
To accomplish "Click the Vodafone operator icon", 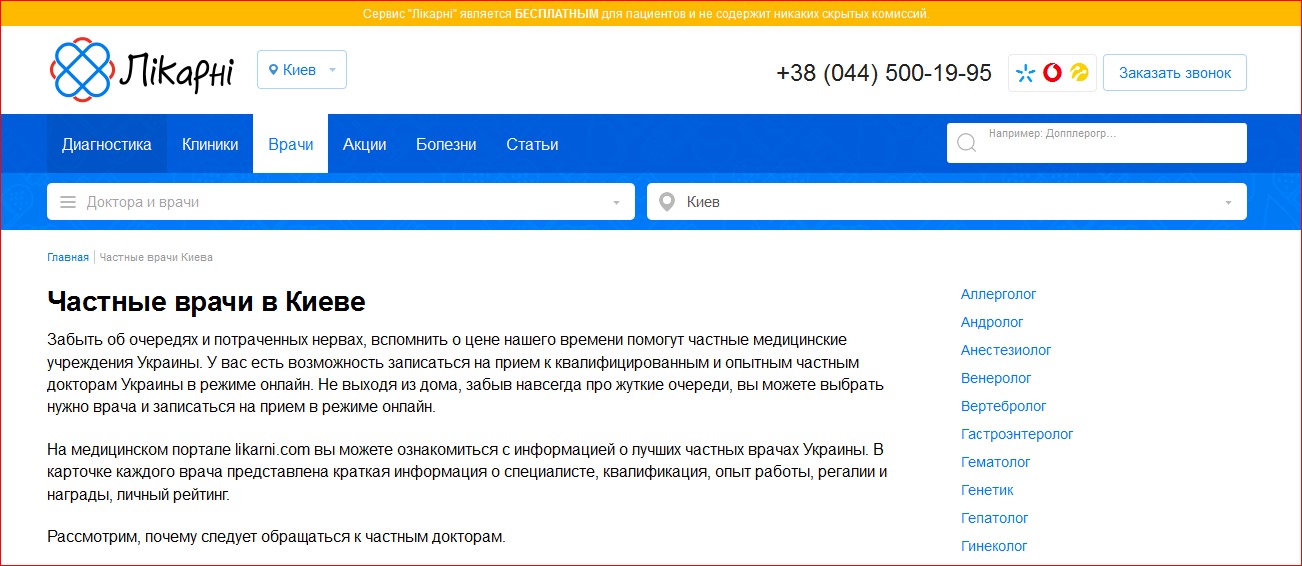I will pos(1052,73).
